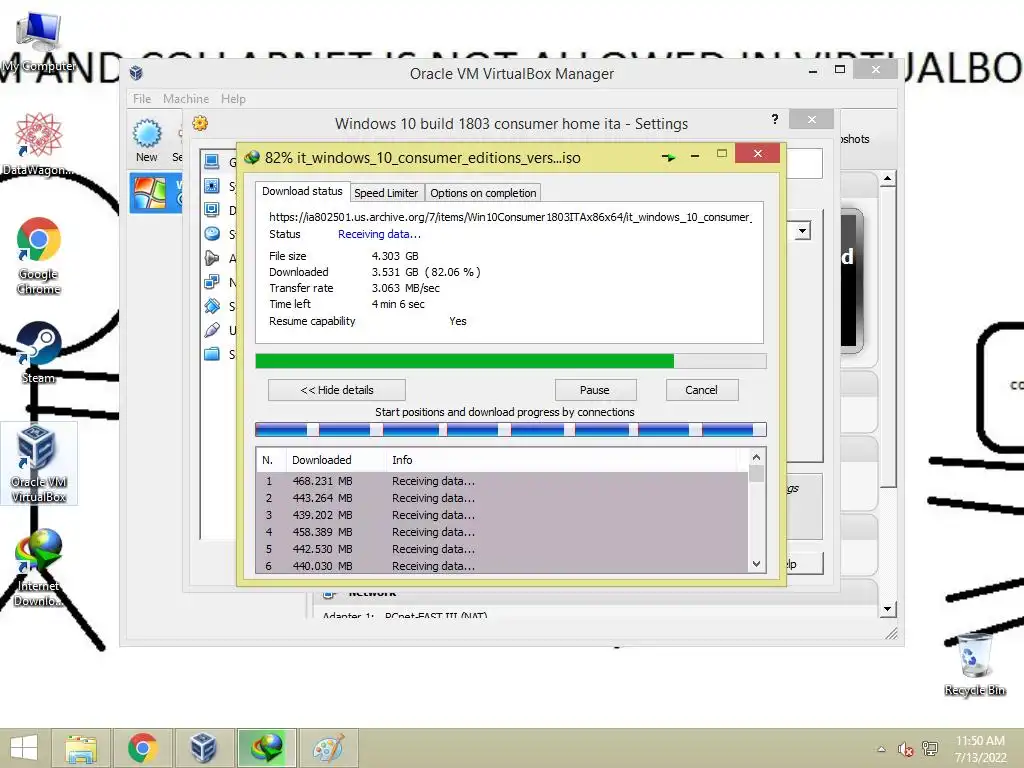Click the VirtualBox details pane scroll down arrow
Viewport: 1024px width, 768px height.
coord(888,609)
